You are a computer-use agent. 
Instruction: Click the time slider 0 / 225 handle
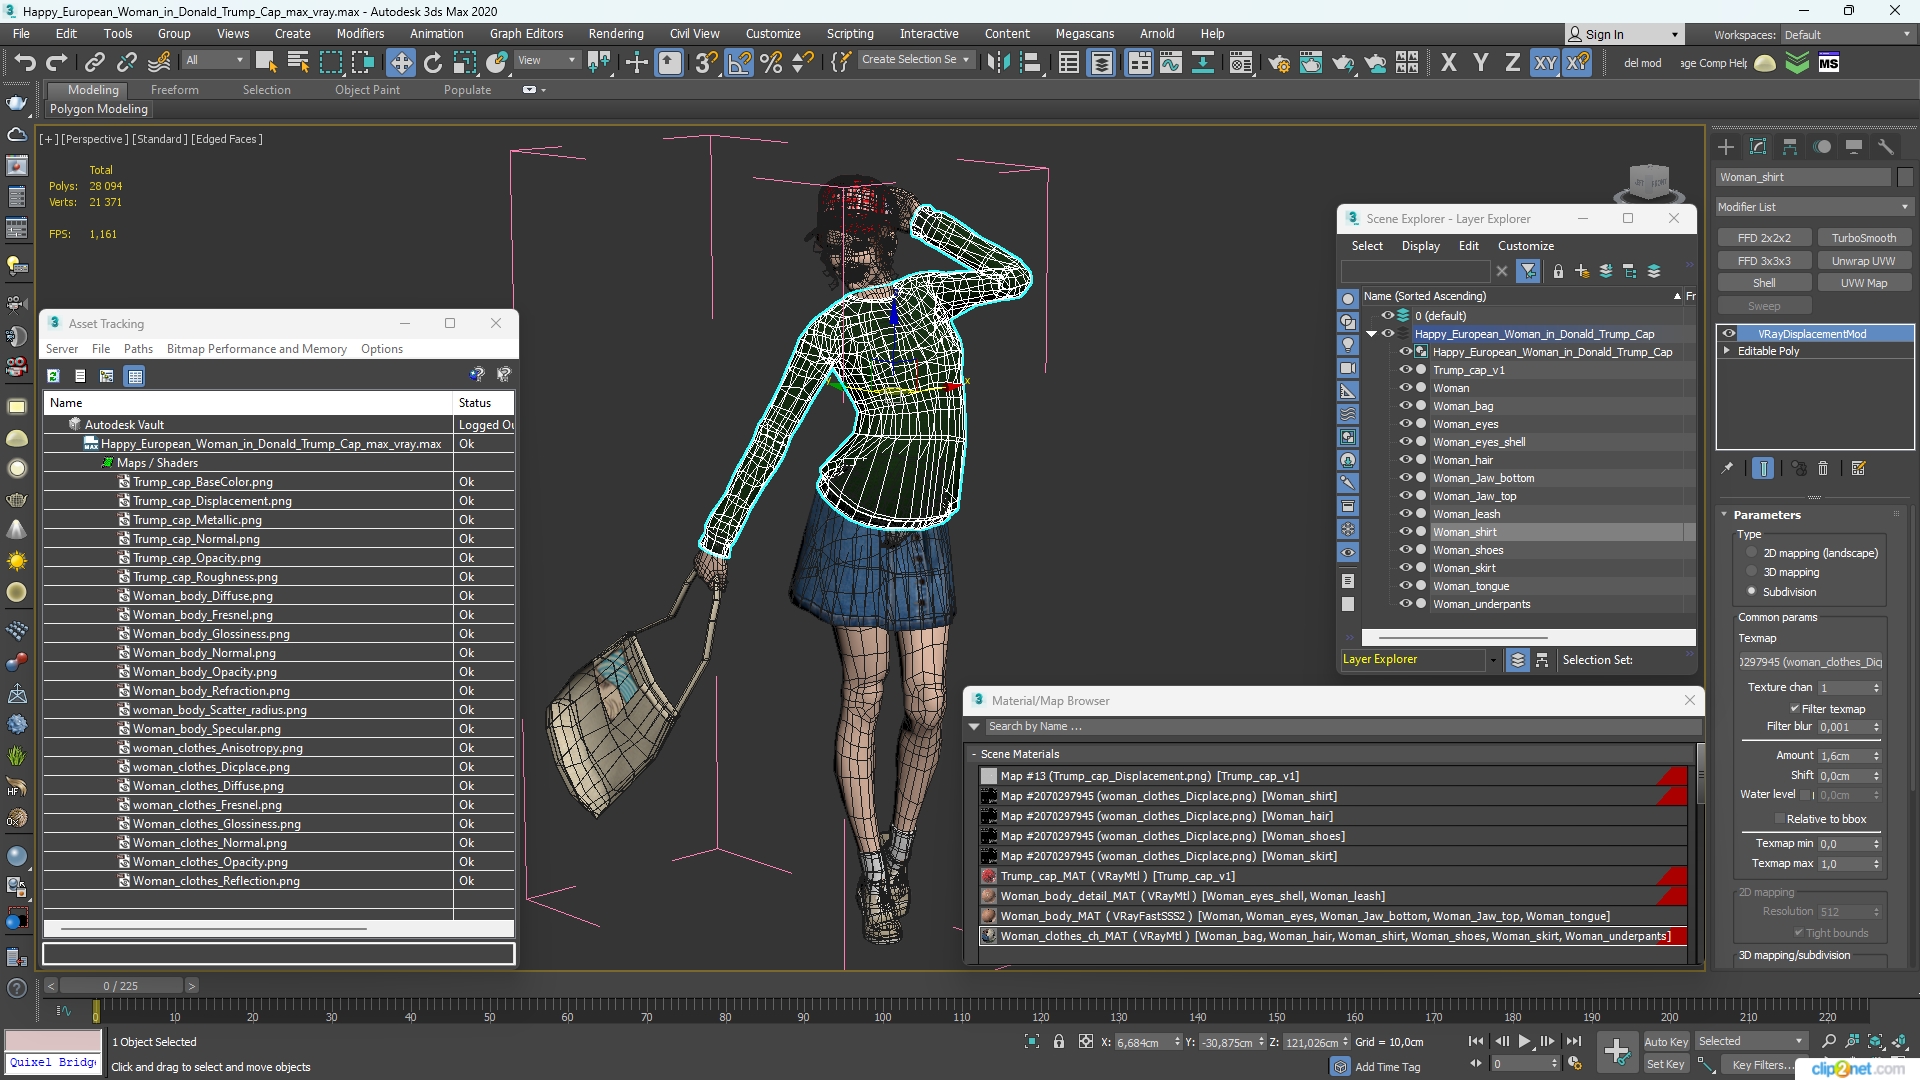point(120,986)
